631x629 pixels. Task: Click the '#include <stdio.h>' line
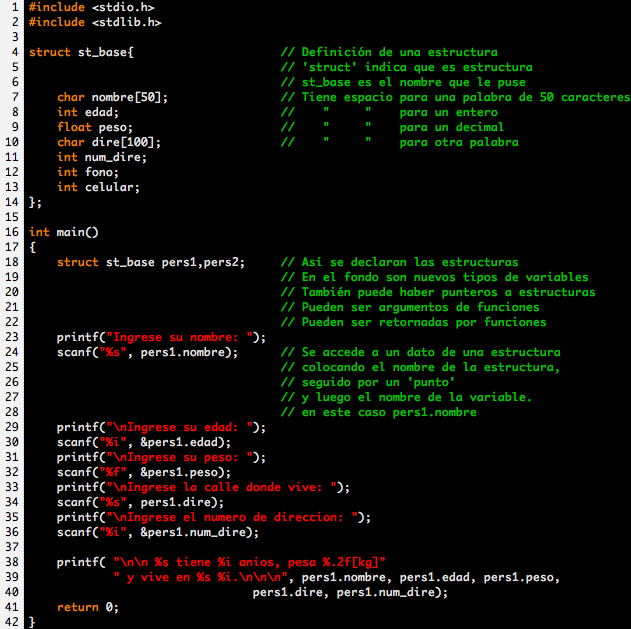click(x=92, y=7)
